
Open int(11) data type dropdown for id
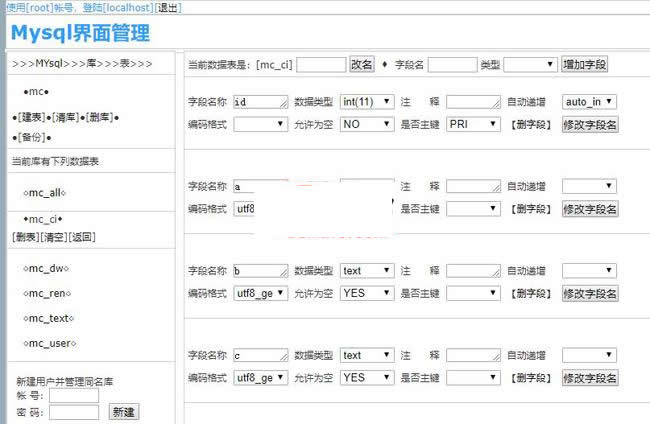[x=367, y=102]
